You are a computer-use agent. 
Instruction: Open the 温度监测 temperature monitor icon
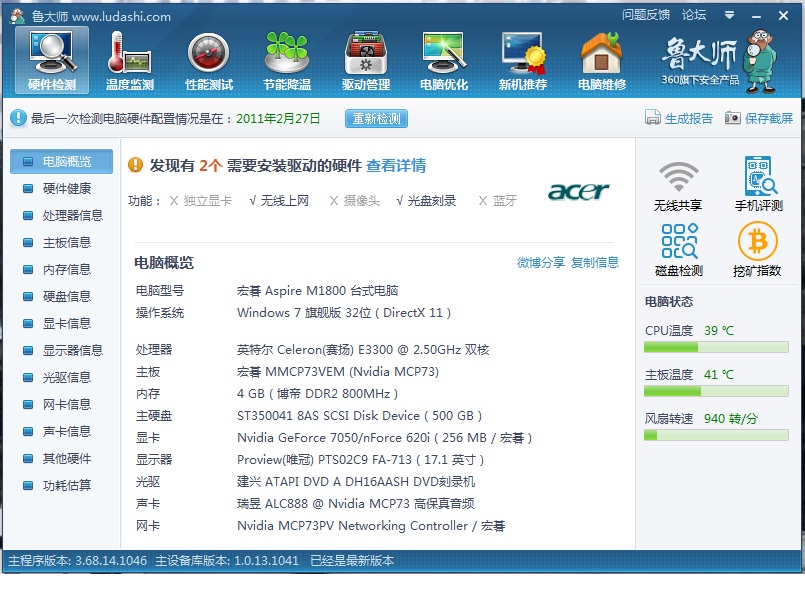click(x=130, y=60)
